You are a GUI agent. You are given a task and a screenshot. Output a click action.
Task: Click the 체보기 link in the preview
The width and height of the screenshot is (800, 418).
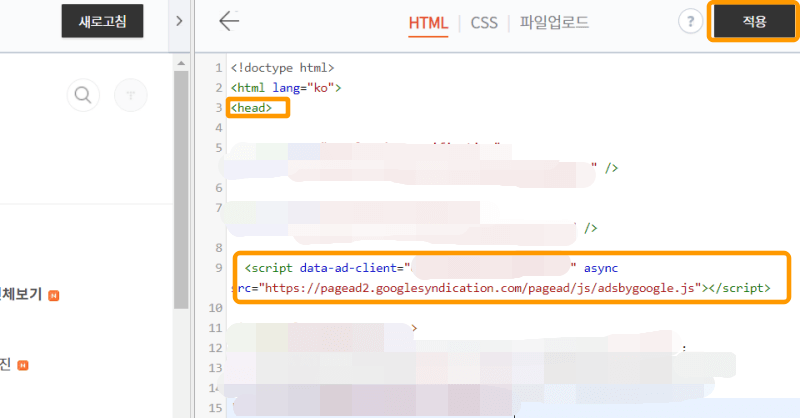click(x=20, y=294)
